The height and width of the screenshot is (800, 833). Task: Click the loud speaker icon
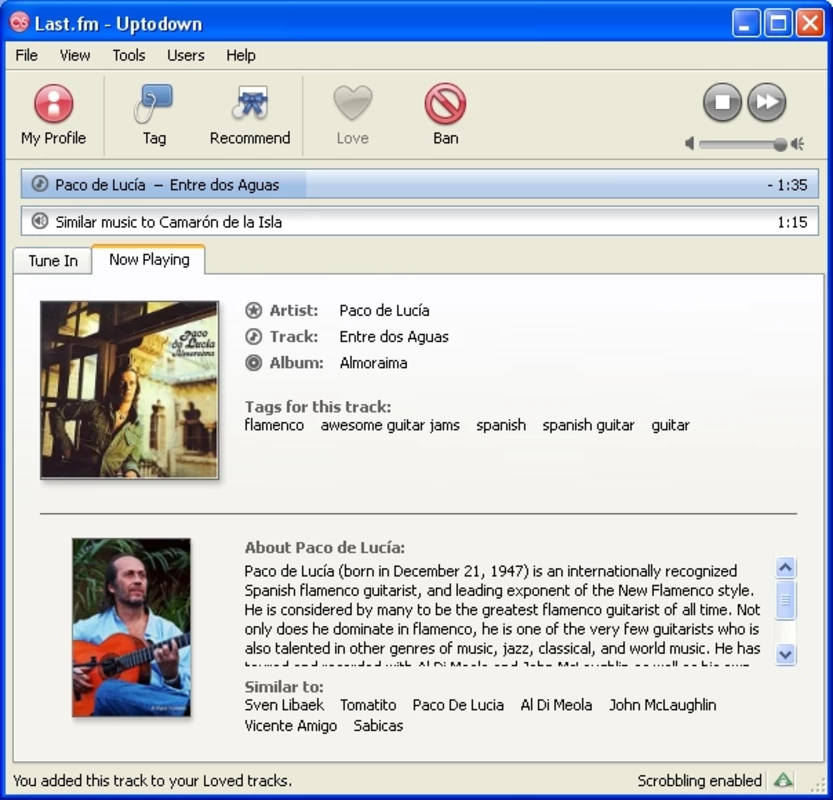797,143
